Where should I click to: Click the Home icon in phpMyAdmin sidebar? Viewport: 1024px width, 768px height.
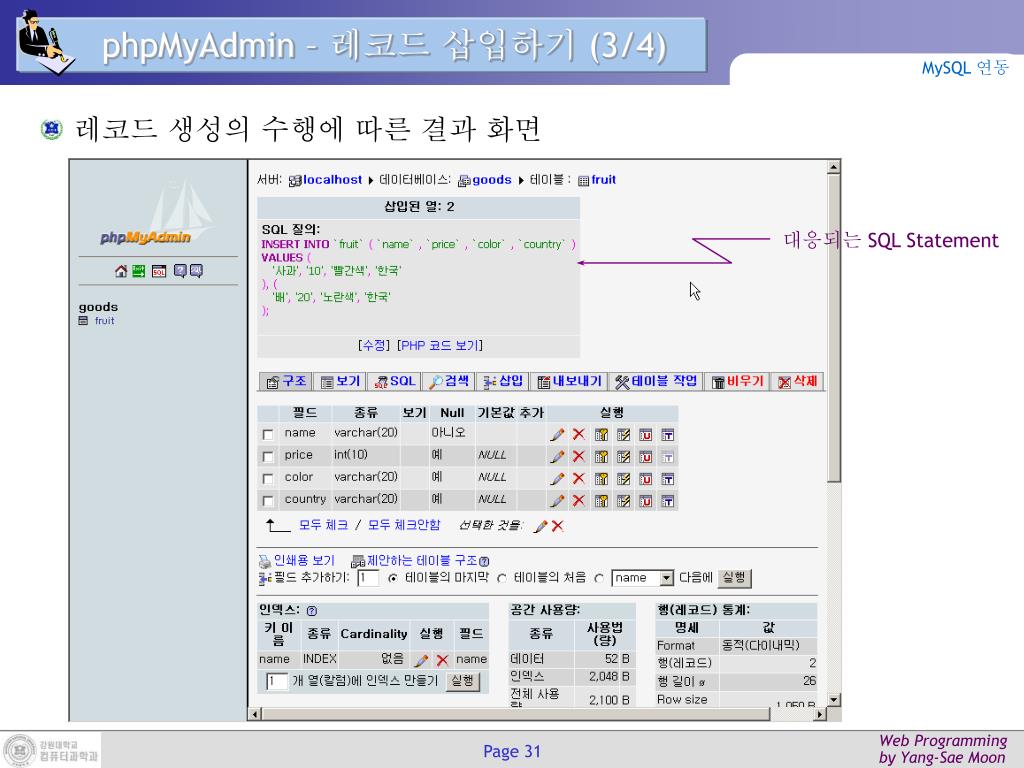pyautogui.click(x=121, y=271)
